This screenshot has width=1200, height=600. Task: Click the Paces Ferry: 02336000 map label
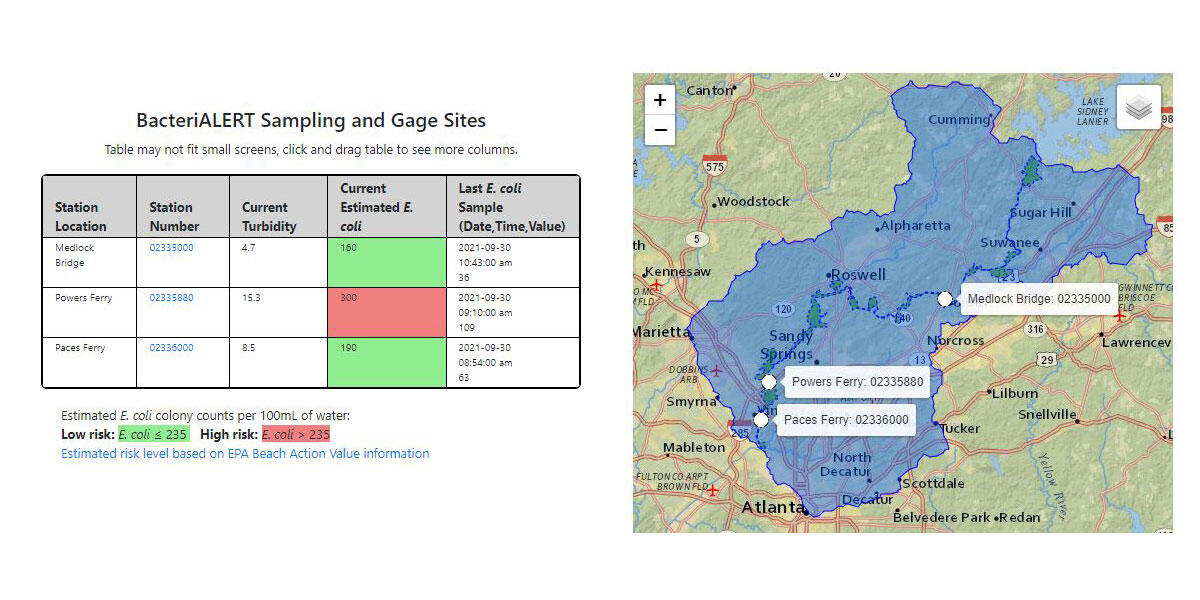tap(846, 420)
